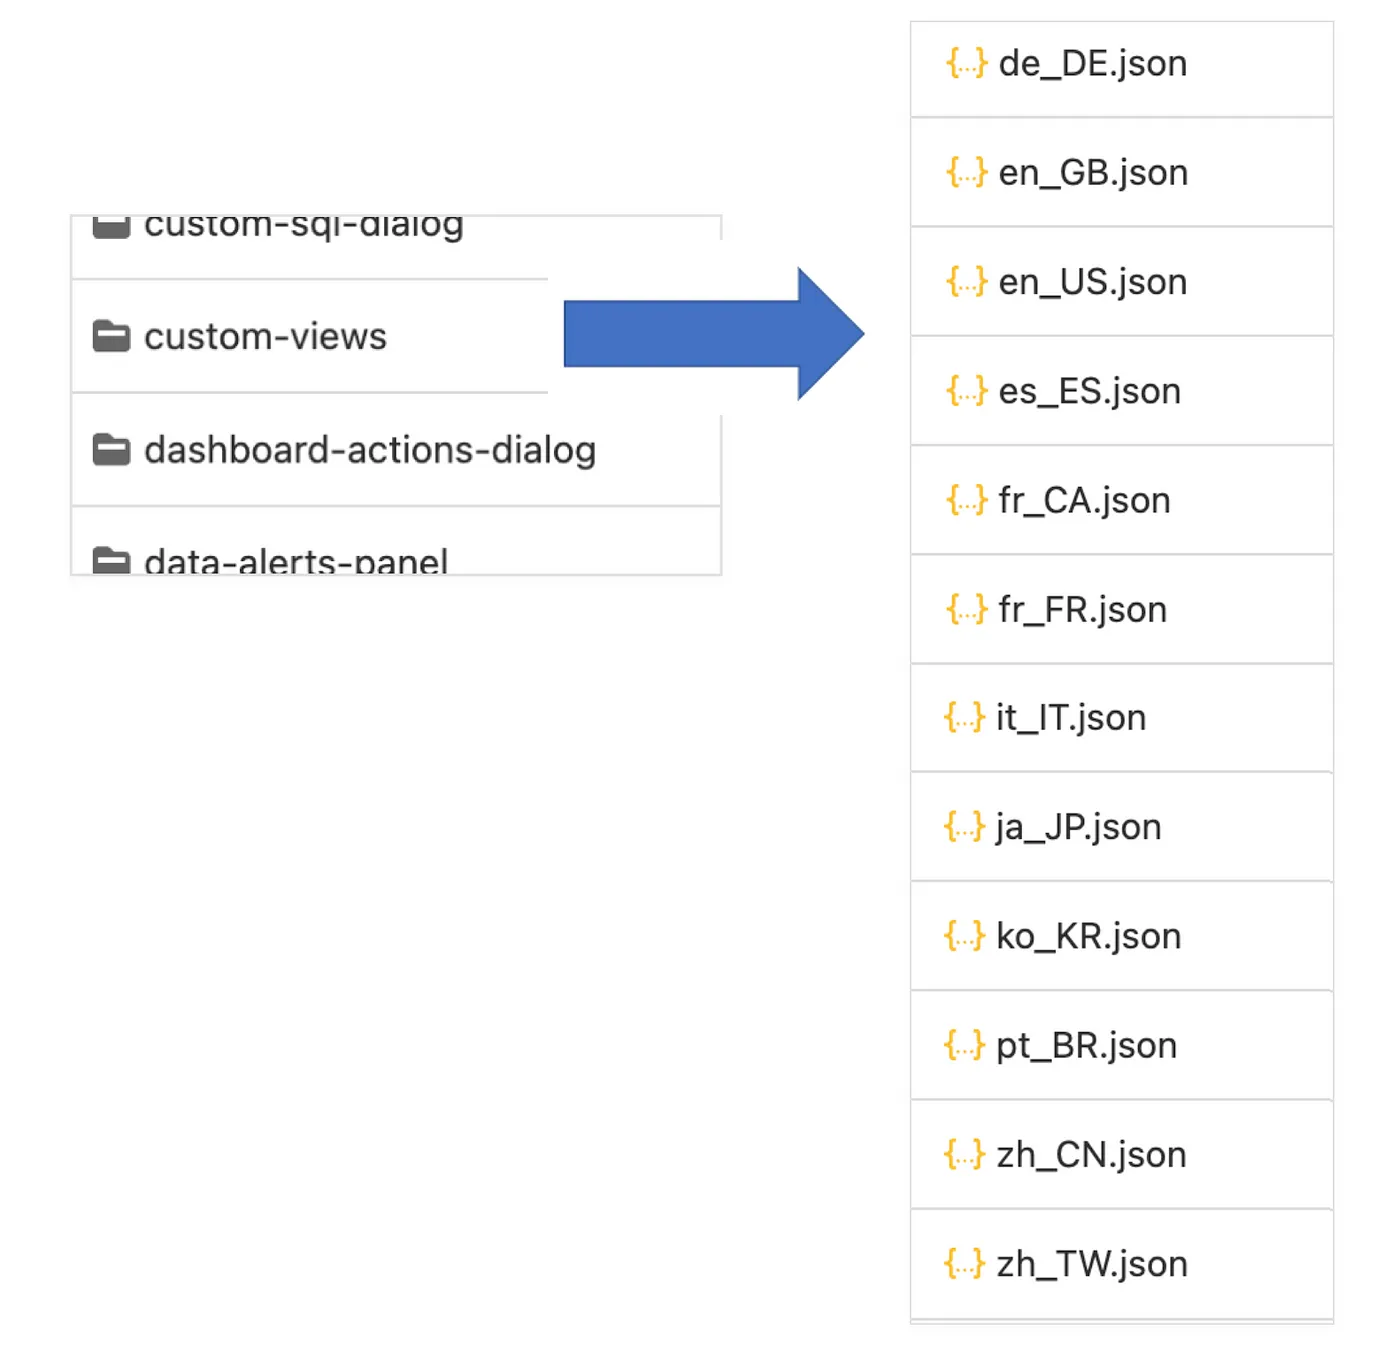Viewport: 1400px width, 1356px height.
Task: Open the fr_CA.json file
Action: click(x=1084, y=500)
